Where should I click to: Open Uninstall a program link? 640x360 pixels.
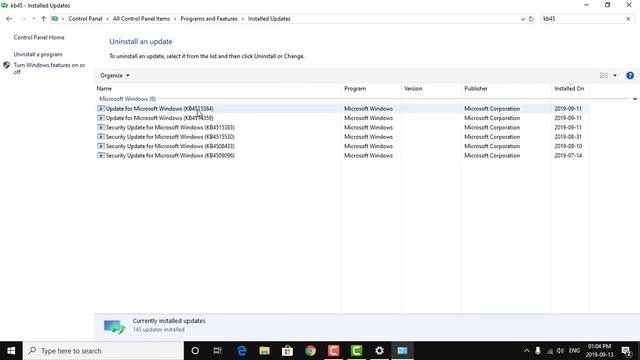pos(38,54)
